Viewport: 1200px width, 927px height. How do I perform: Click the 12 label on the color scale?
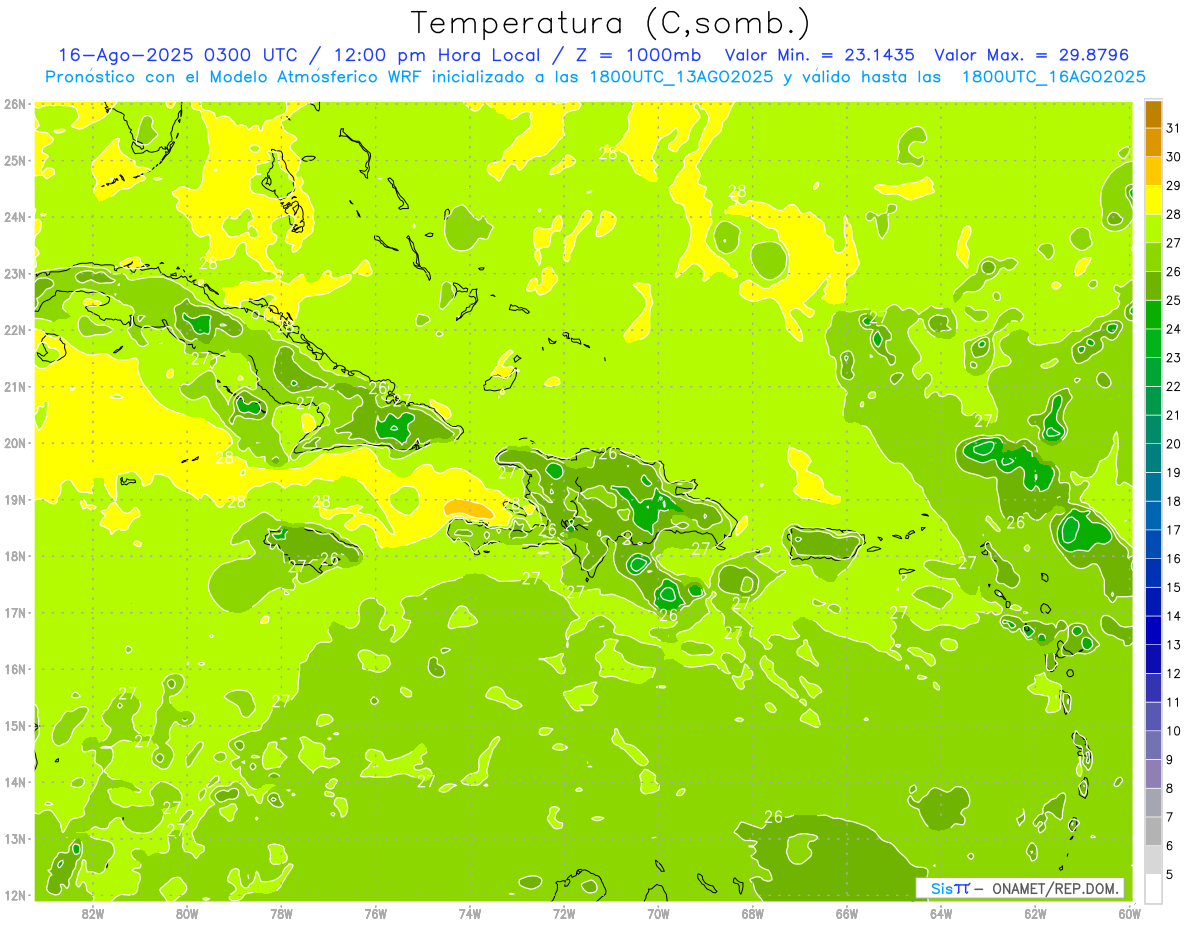[1173, 673]
